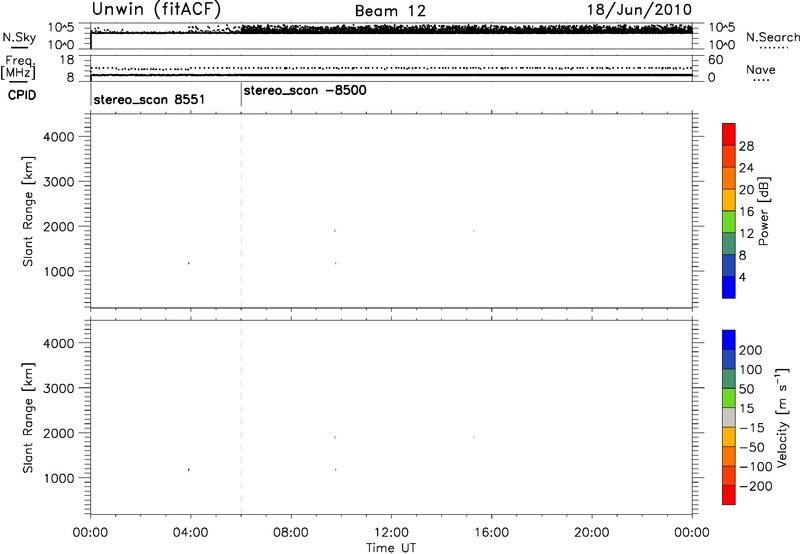The image size is (800, 554).
Task: Select the '3000' tick in the Velocity panel
Action: tap(59, 388)
